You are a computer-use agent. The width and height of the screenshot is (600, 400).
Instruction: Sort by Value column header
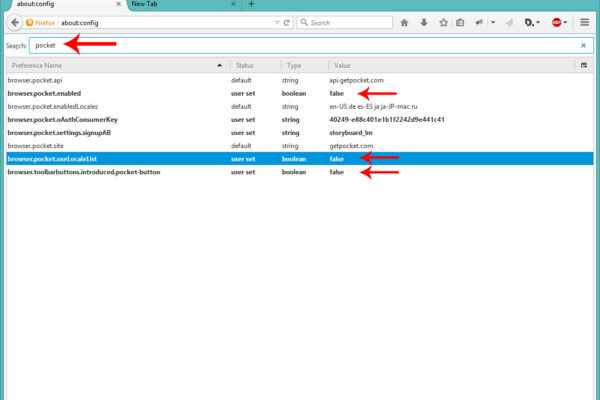(451, 65)
